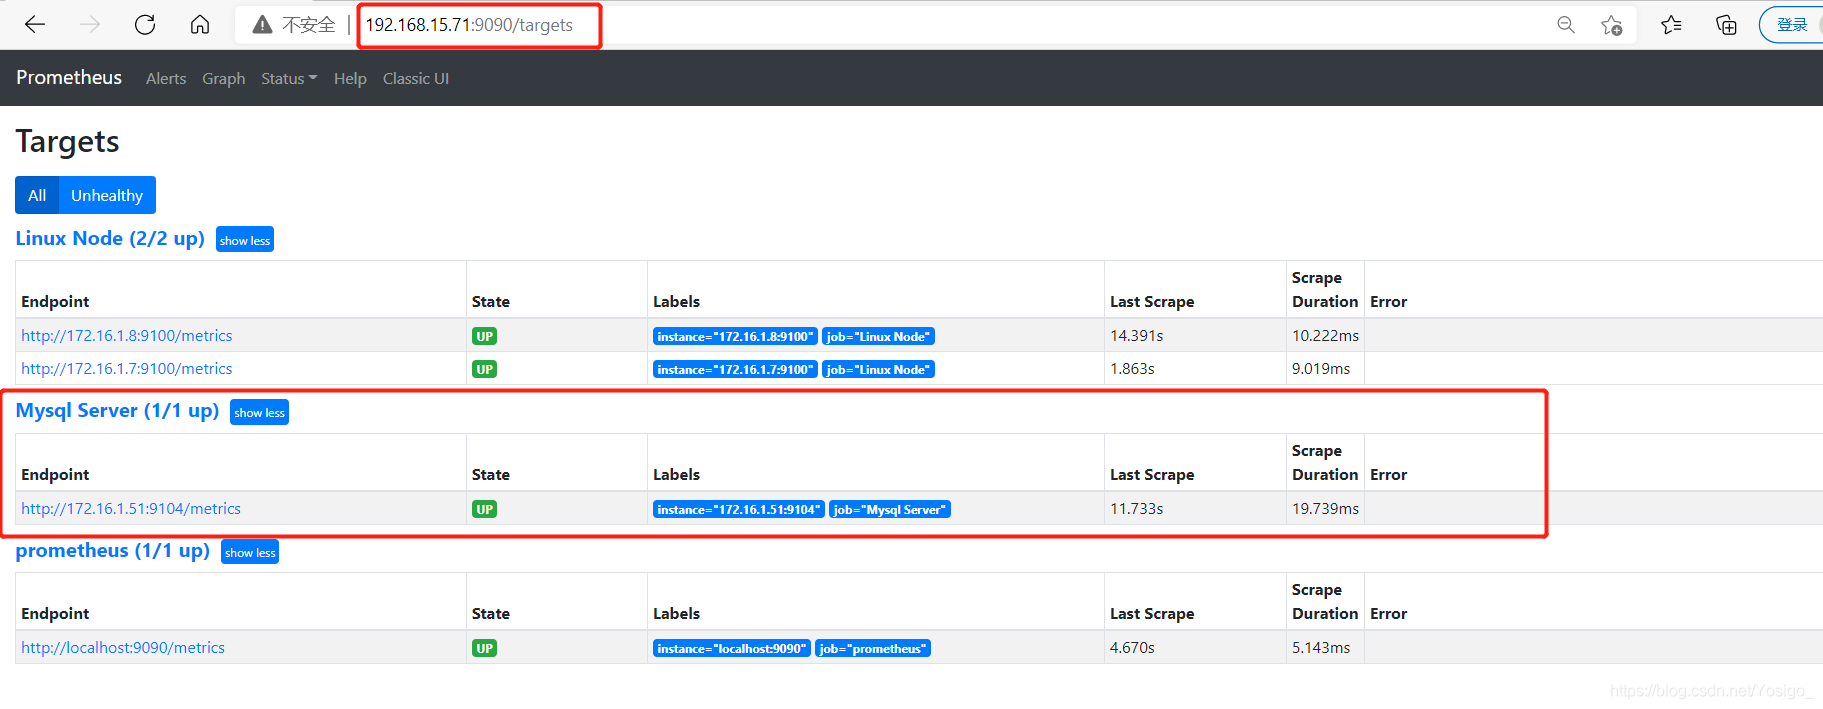Open http://172.16.1.7:9100/metrics endpoint
1823x709 pixels.
(127, 369)
